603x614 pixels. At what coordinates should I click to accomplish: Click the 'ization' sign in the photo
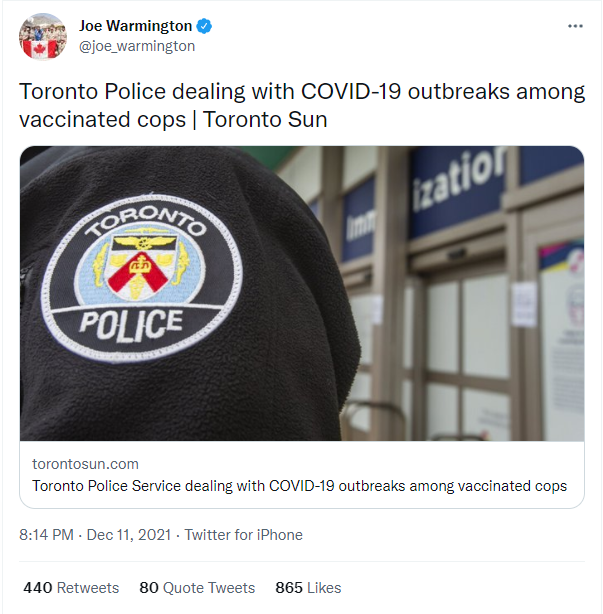coord(457,180)
